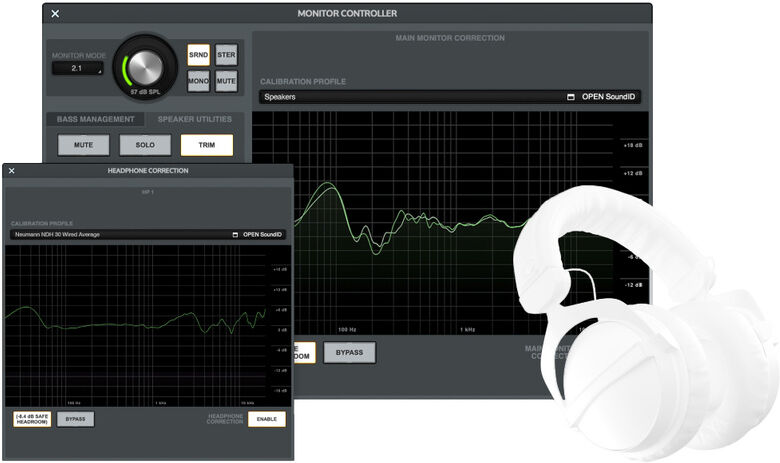The image size is (780, 463).
Task: Open SoundID folder icon in Headphone Correction
Action: [235, 235]
